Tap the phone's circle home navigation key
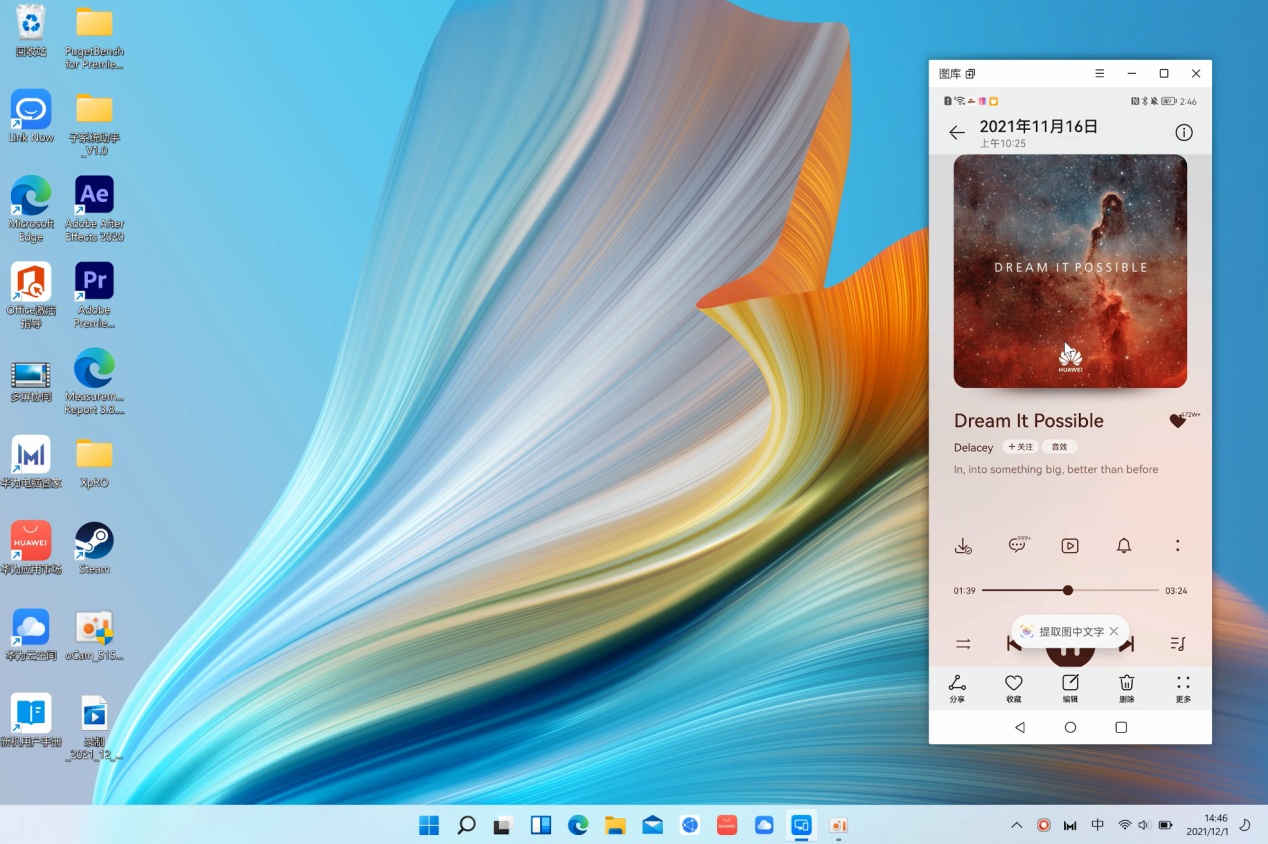The height and width of the screenshot is (844, 1268). 1070,728
